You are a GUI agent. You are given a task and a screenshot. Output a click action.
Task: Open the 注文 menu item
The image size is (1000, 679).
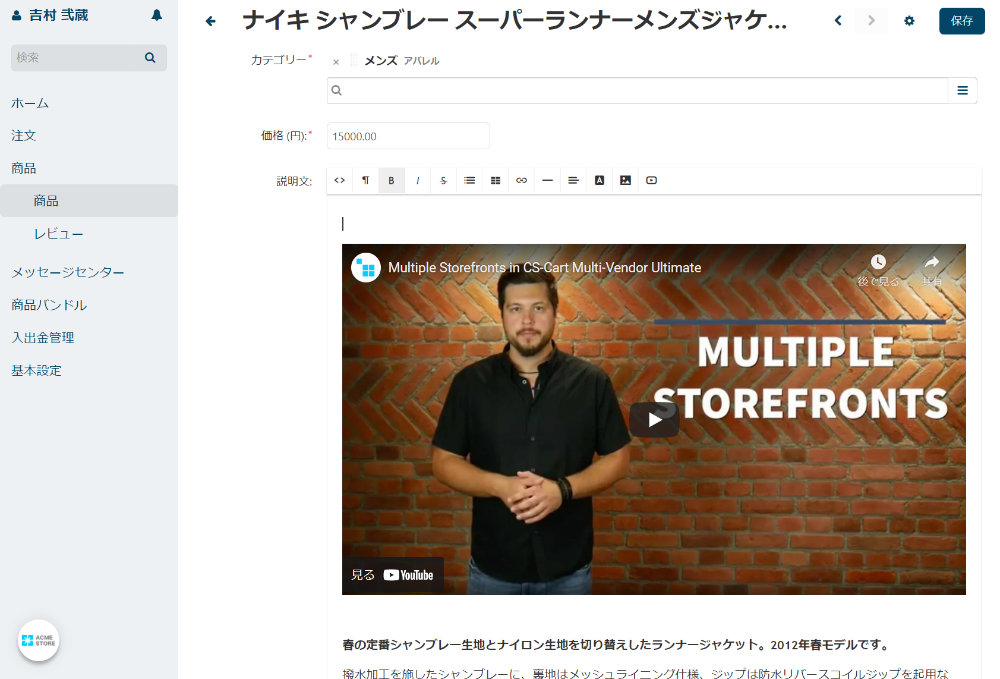(x=24, y=136)
